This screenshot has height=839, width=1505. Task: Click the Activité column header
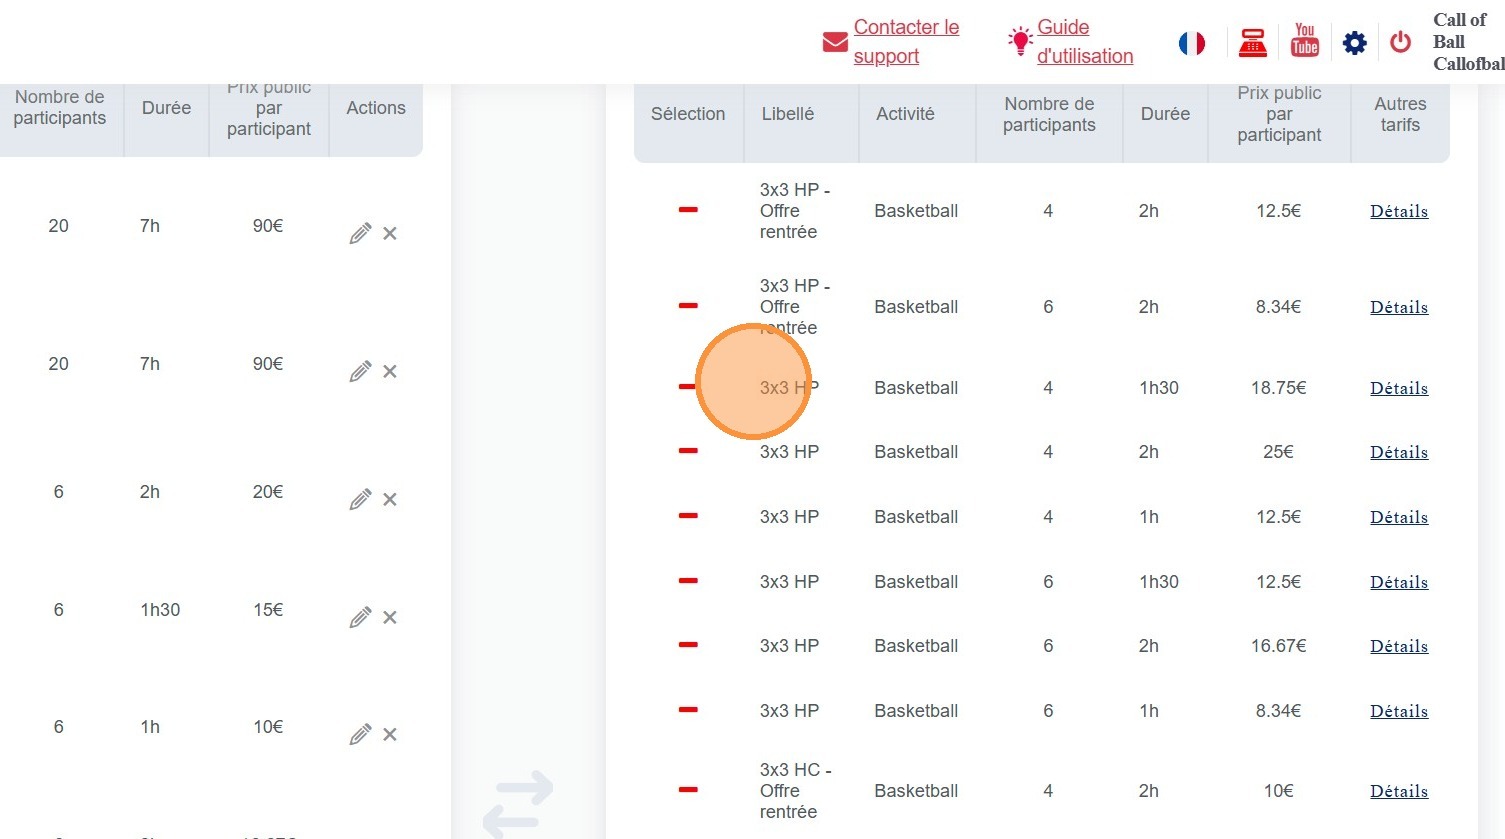tap(905, 114)
